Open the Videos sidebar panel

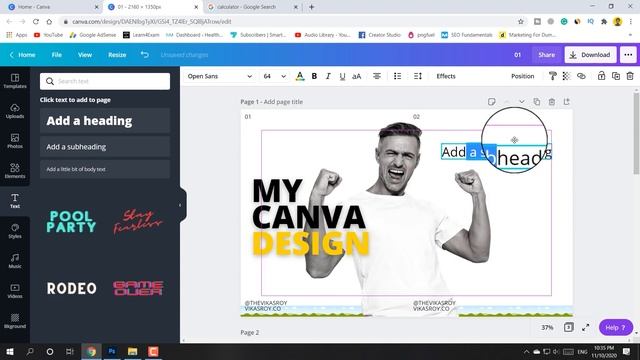coord(15,291)
